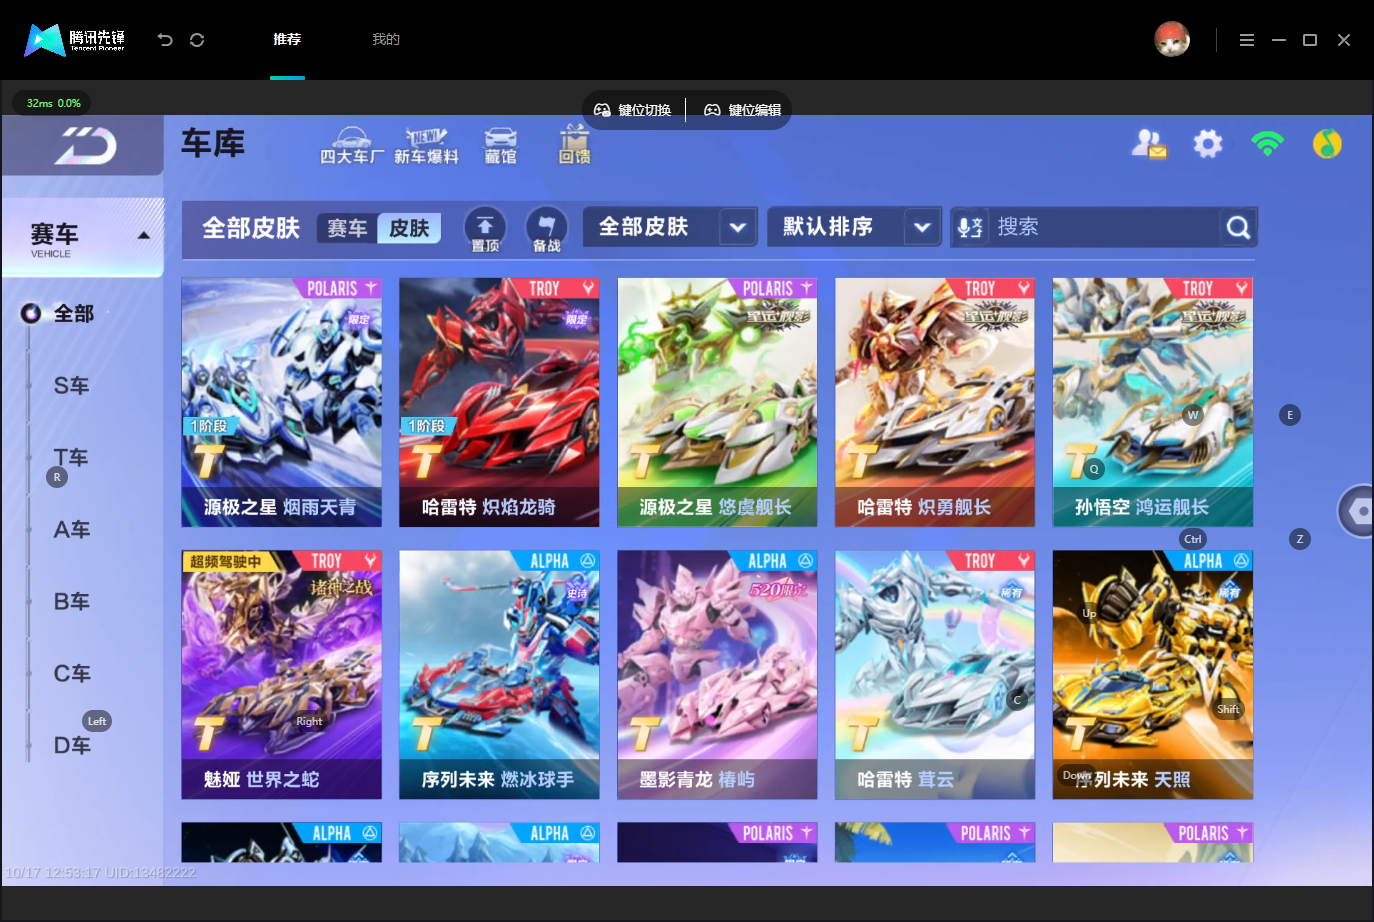Open 序列未来 燃冰球手 skin card
Image resolution: width=1374 pixels, height=922 pixels.
tap(499, 675)
